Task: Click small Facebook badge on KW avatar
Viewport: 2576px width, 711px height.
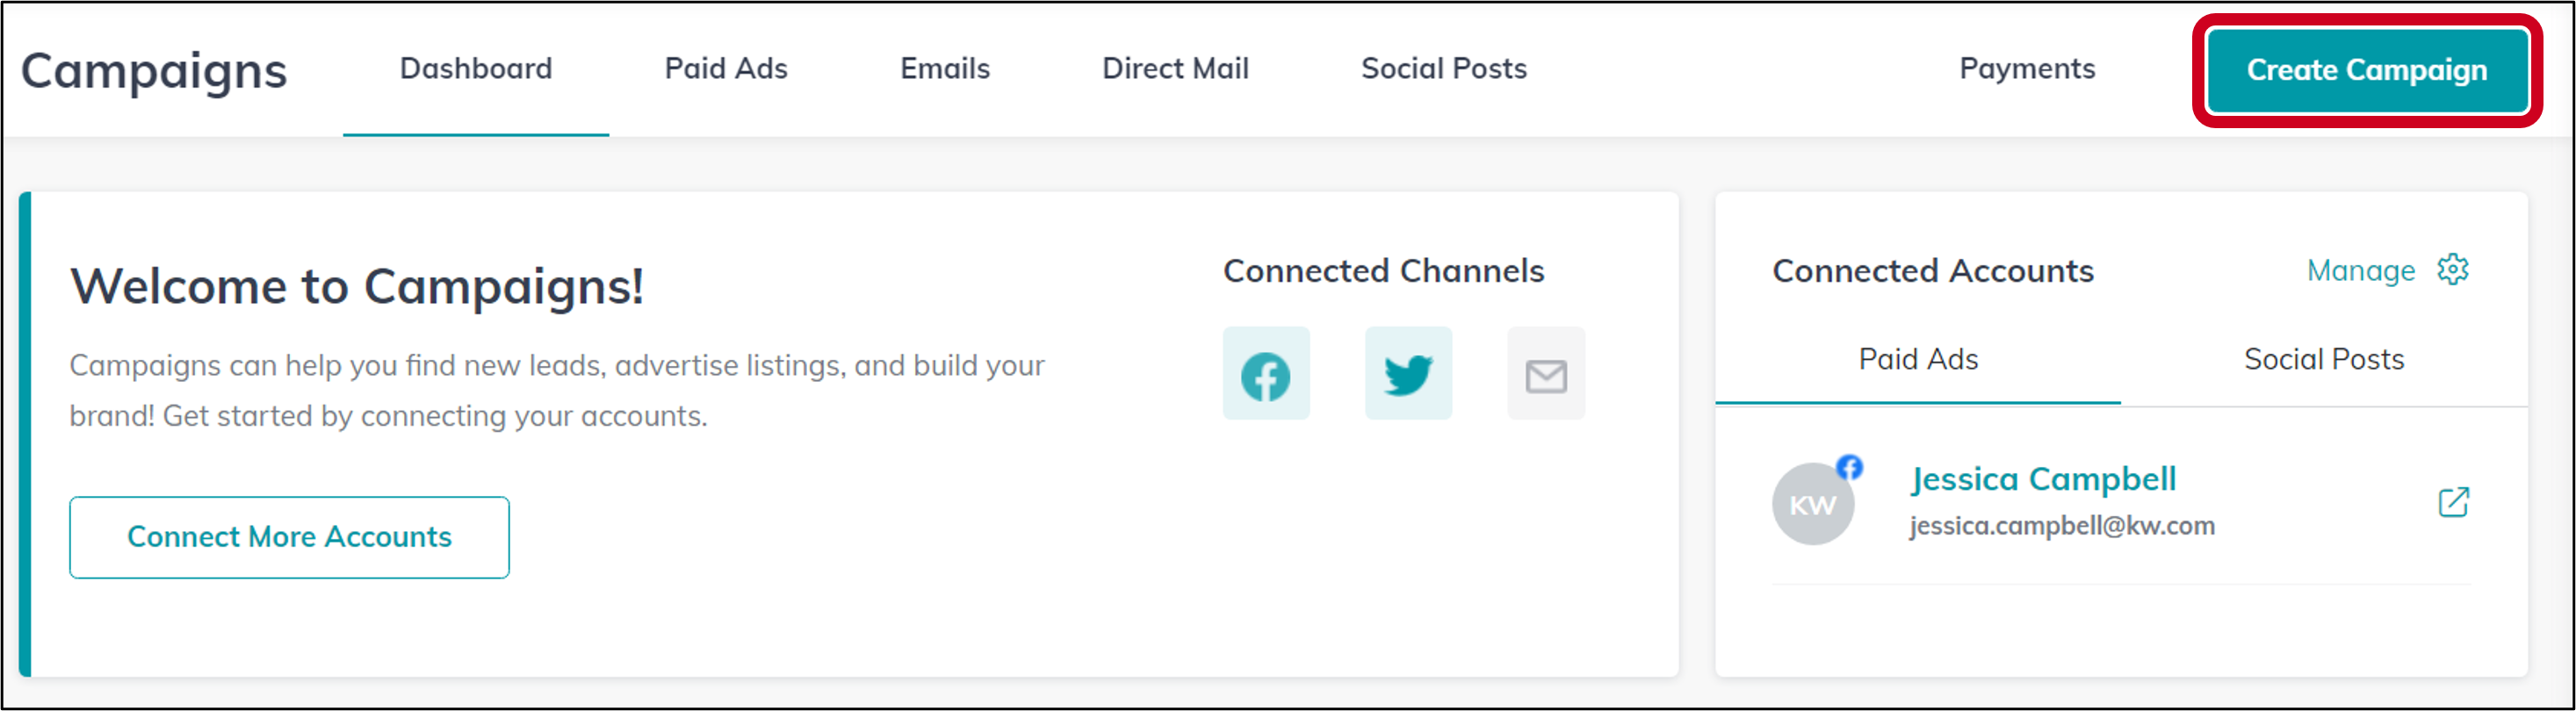Action: (x=1849, y=467)
